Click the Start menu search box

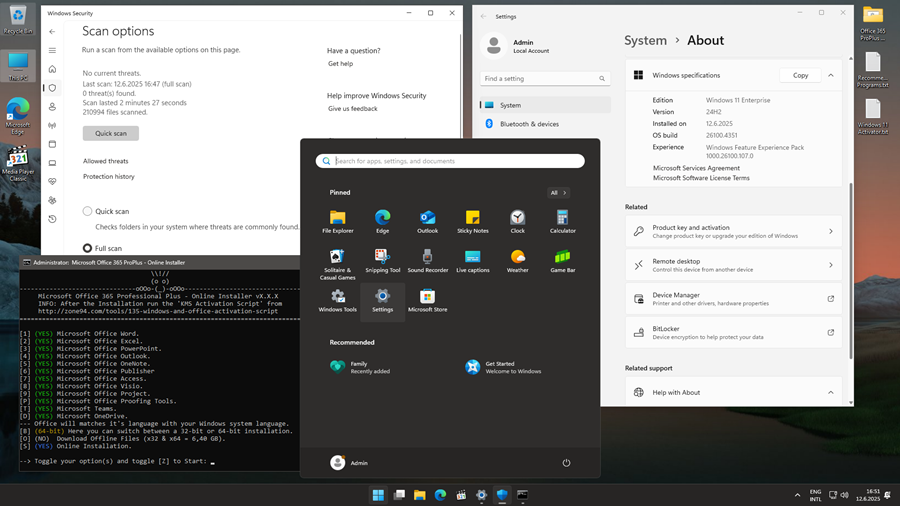pos(450,161)
